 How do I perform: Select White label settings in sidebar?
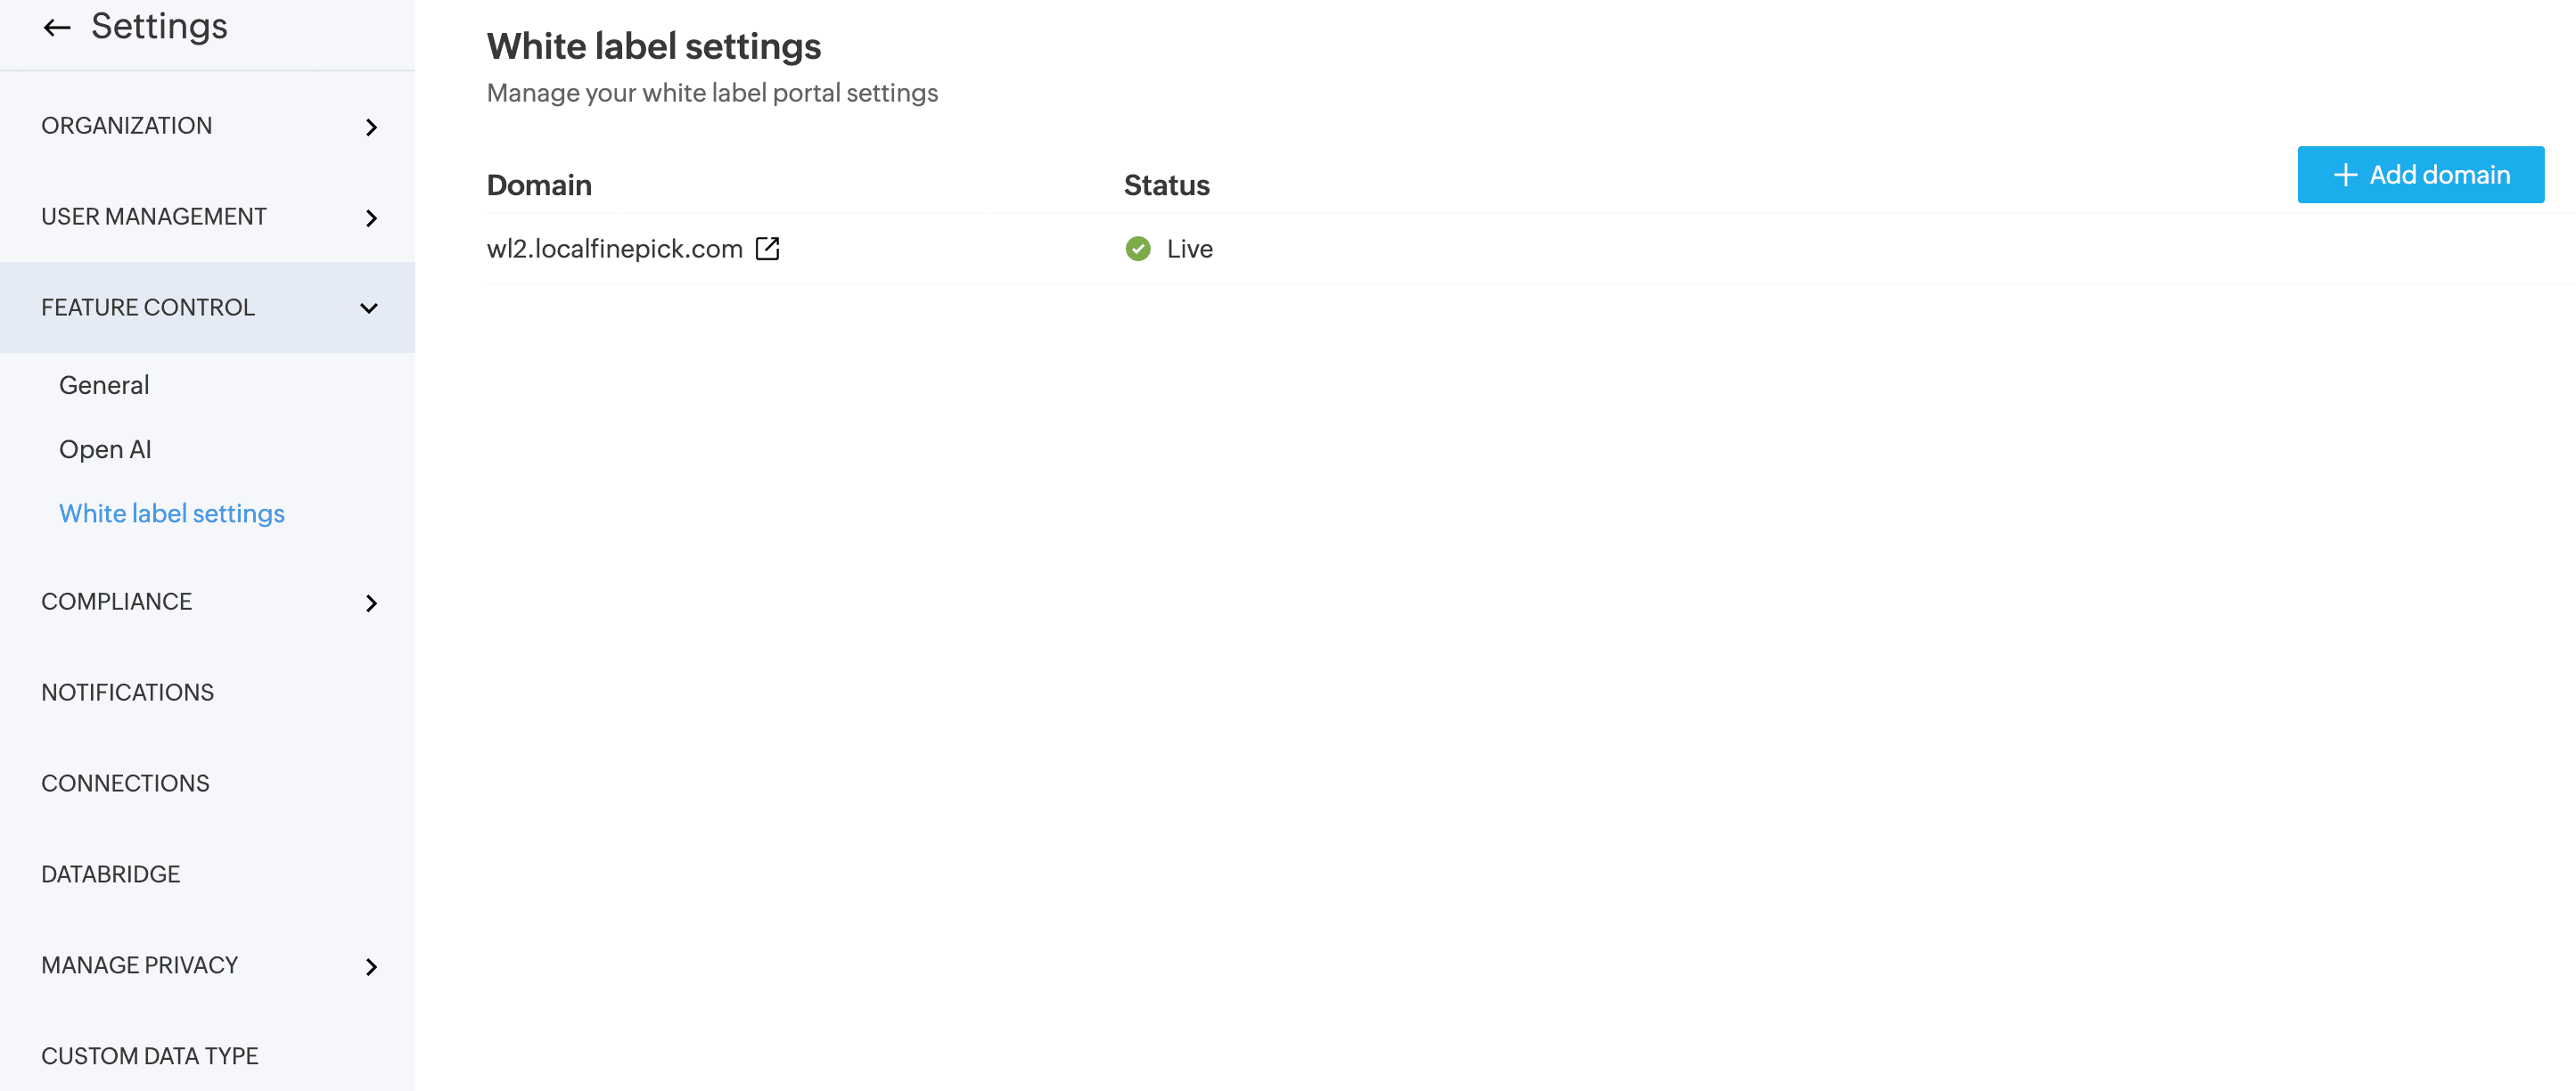172,514
